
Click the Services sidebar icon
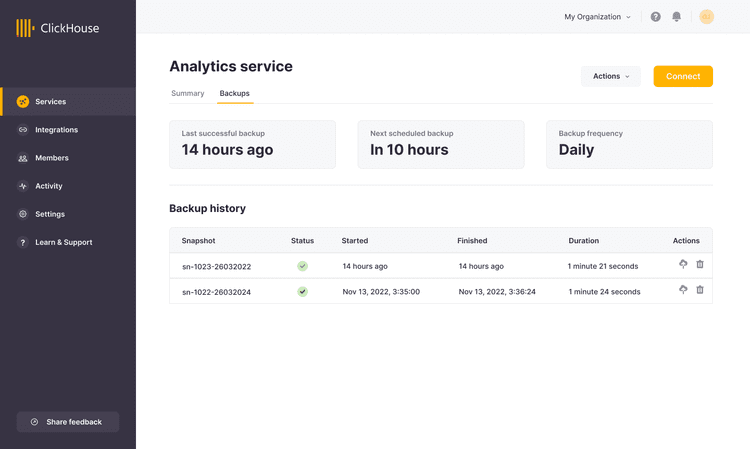[x=22, y=101]
